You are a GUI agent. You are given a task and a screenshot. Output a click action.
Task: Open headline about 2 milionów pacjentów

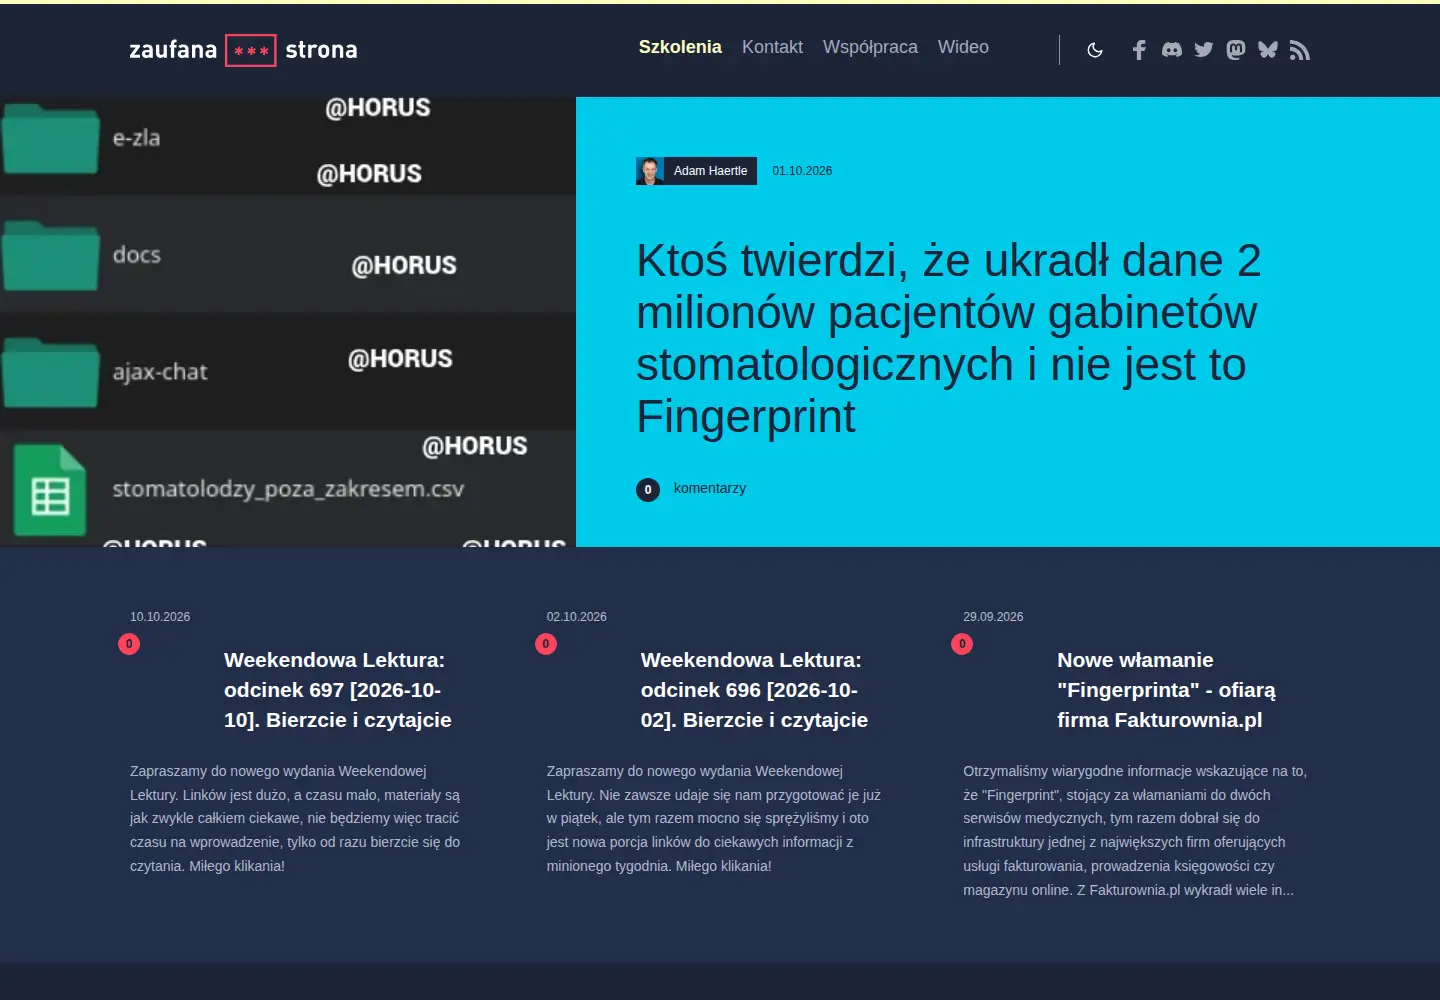coord(948,338)
